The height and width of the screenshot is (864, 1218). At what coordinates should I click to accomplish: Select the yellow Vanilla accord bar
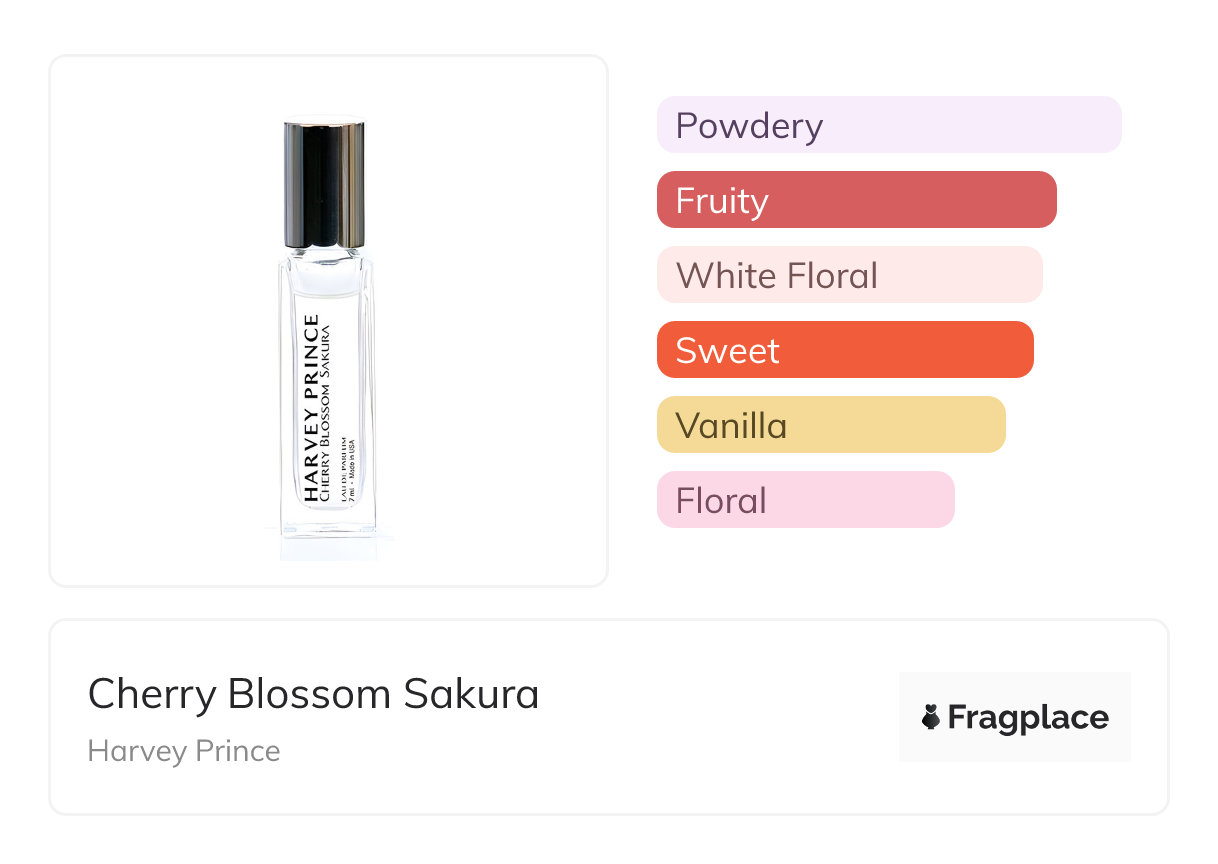point(830,425)
